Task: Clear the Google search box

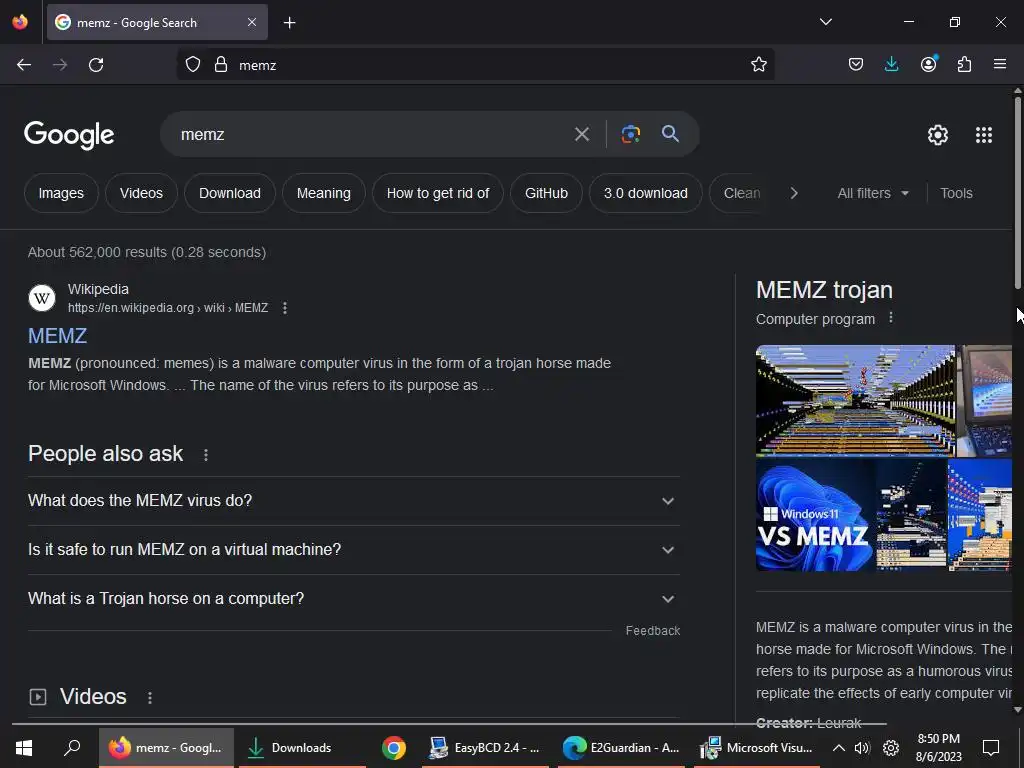Action: 581,135
